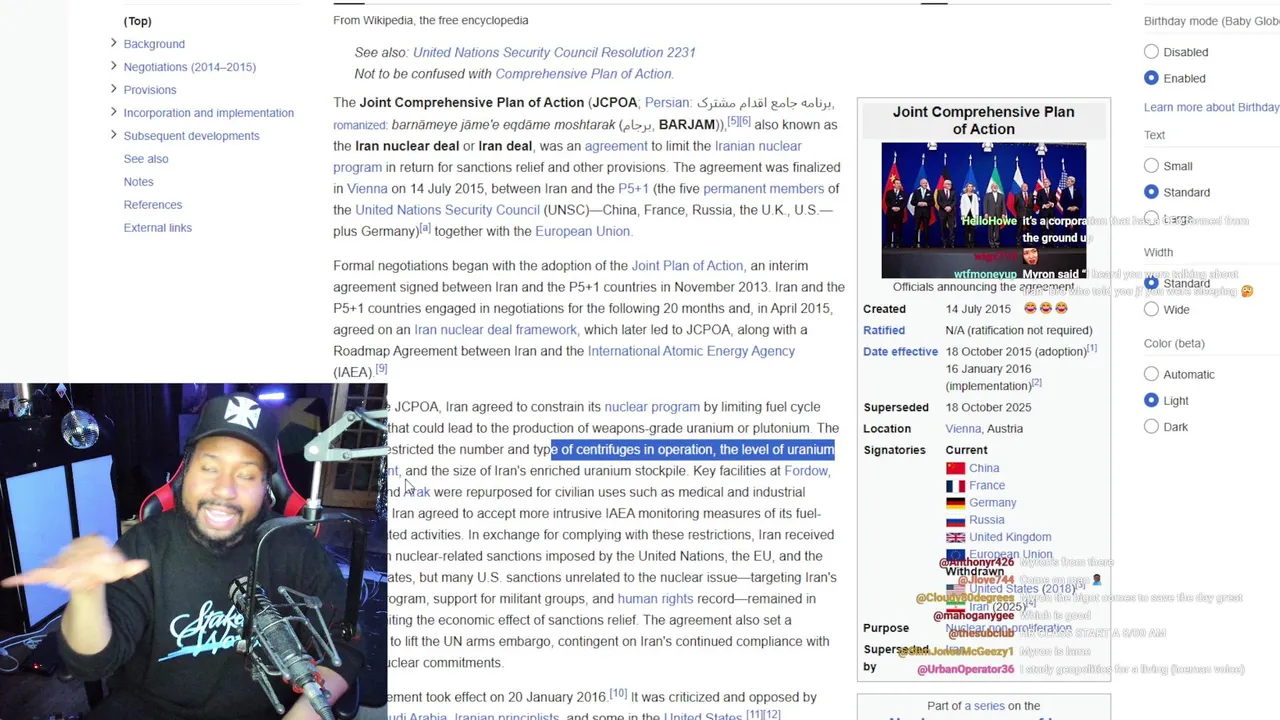Select Enabled for Birthday mode

click(1151, 78)
